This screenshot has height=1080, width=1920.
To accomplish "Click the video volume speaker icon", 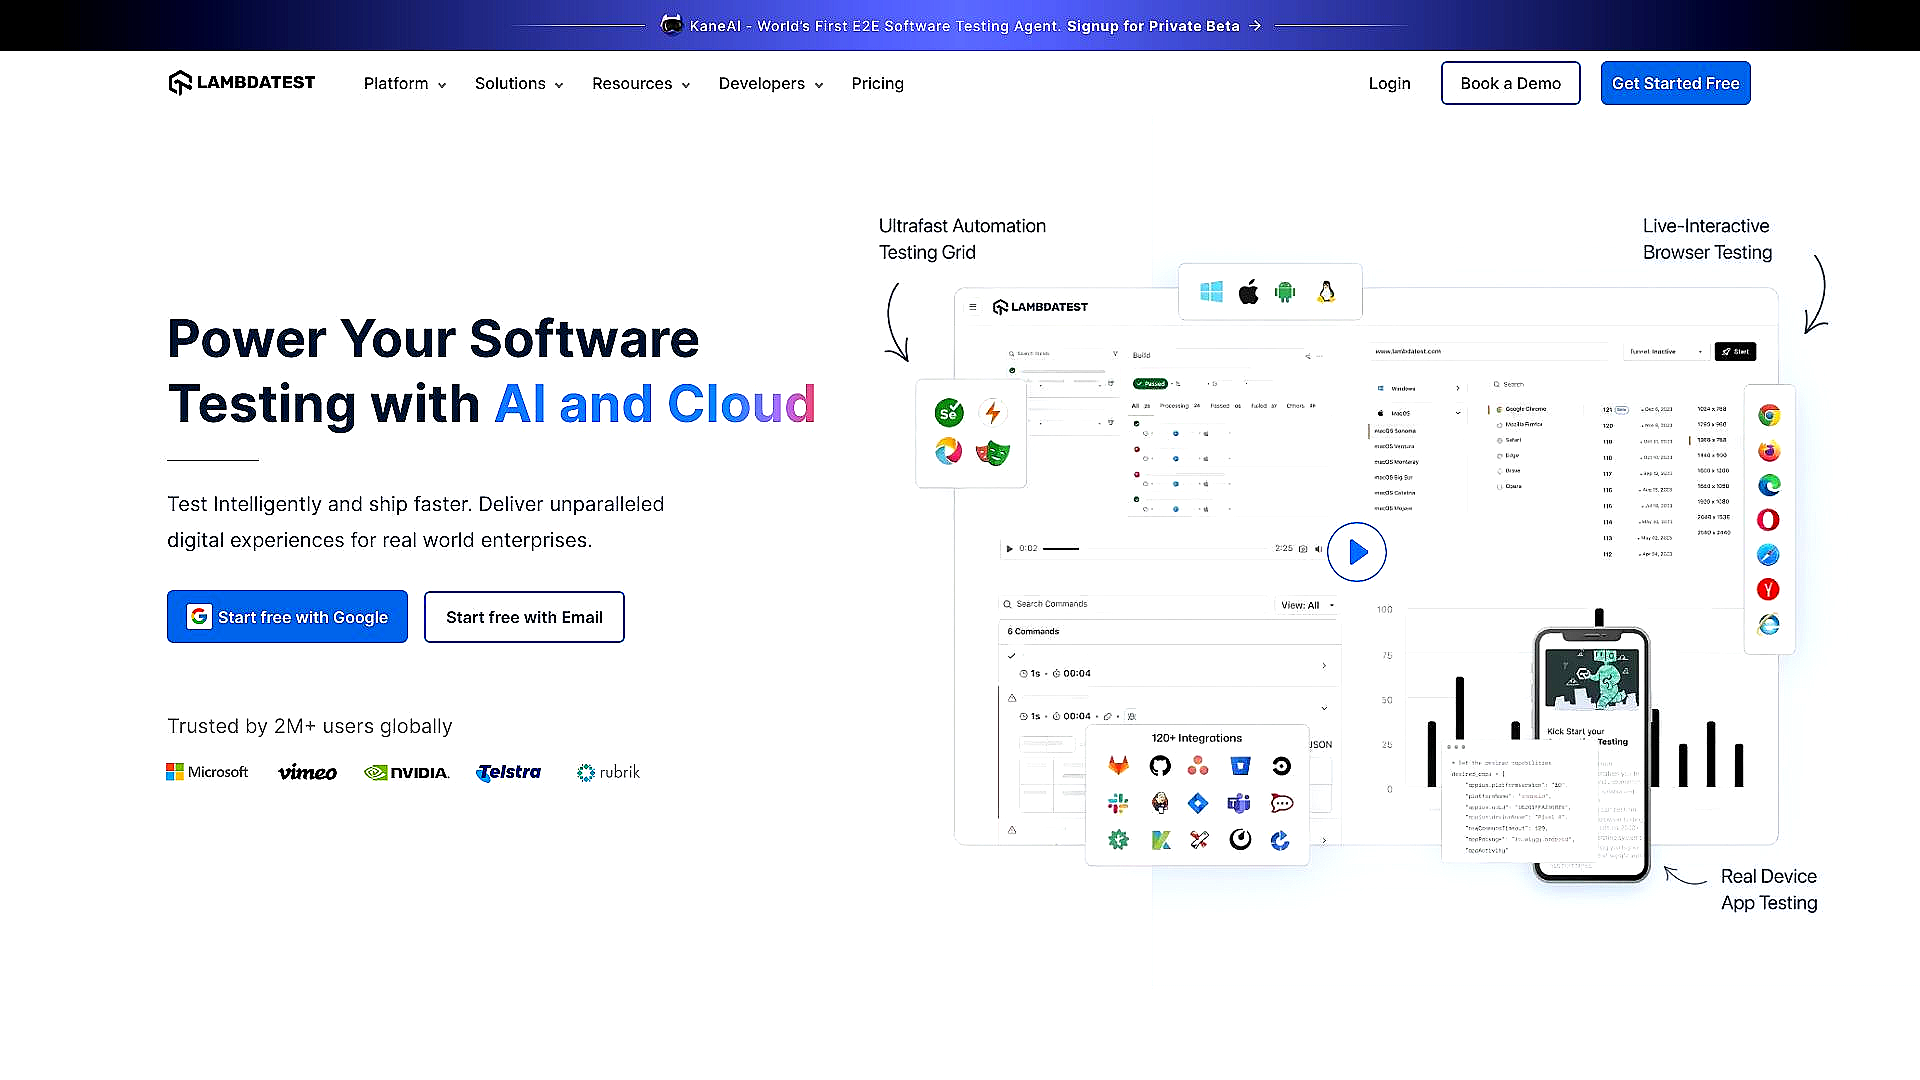I will tap(1319, 549).
